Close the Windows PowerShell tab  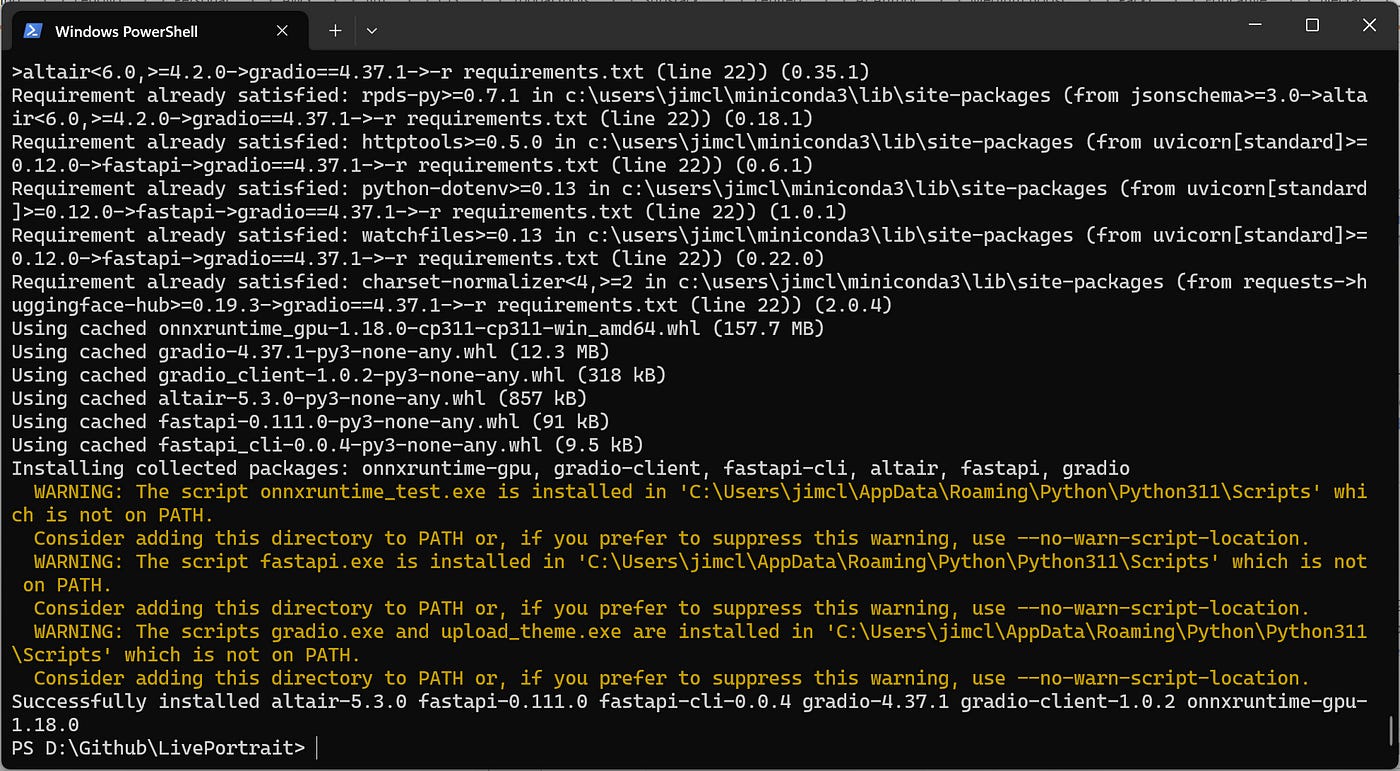click(282, 31)
